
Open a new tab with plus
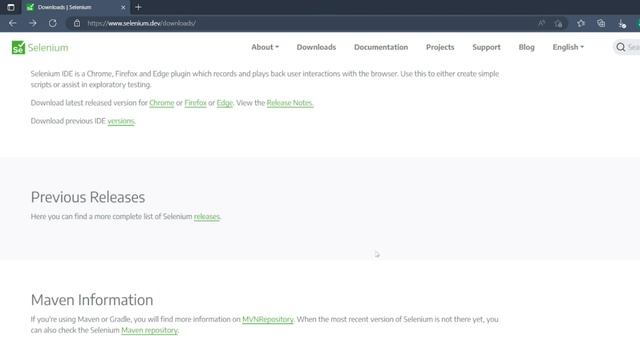pos(138,7)
